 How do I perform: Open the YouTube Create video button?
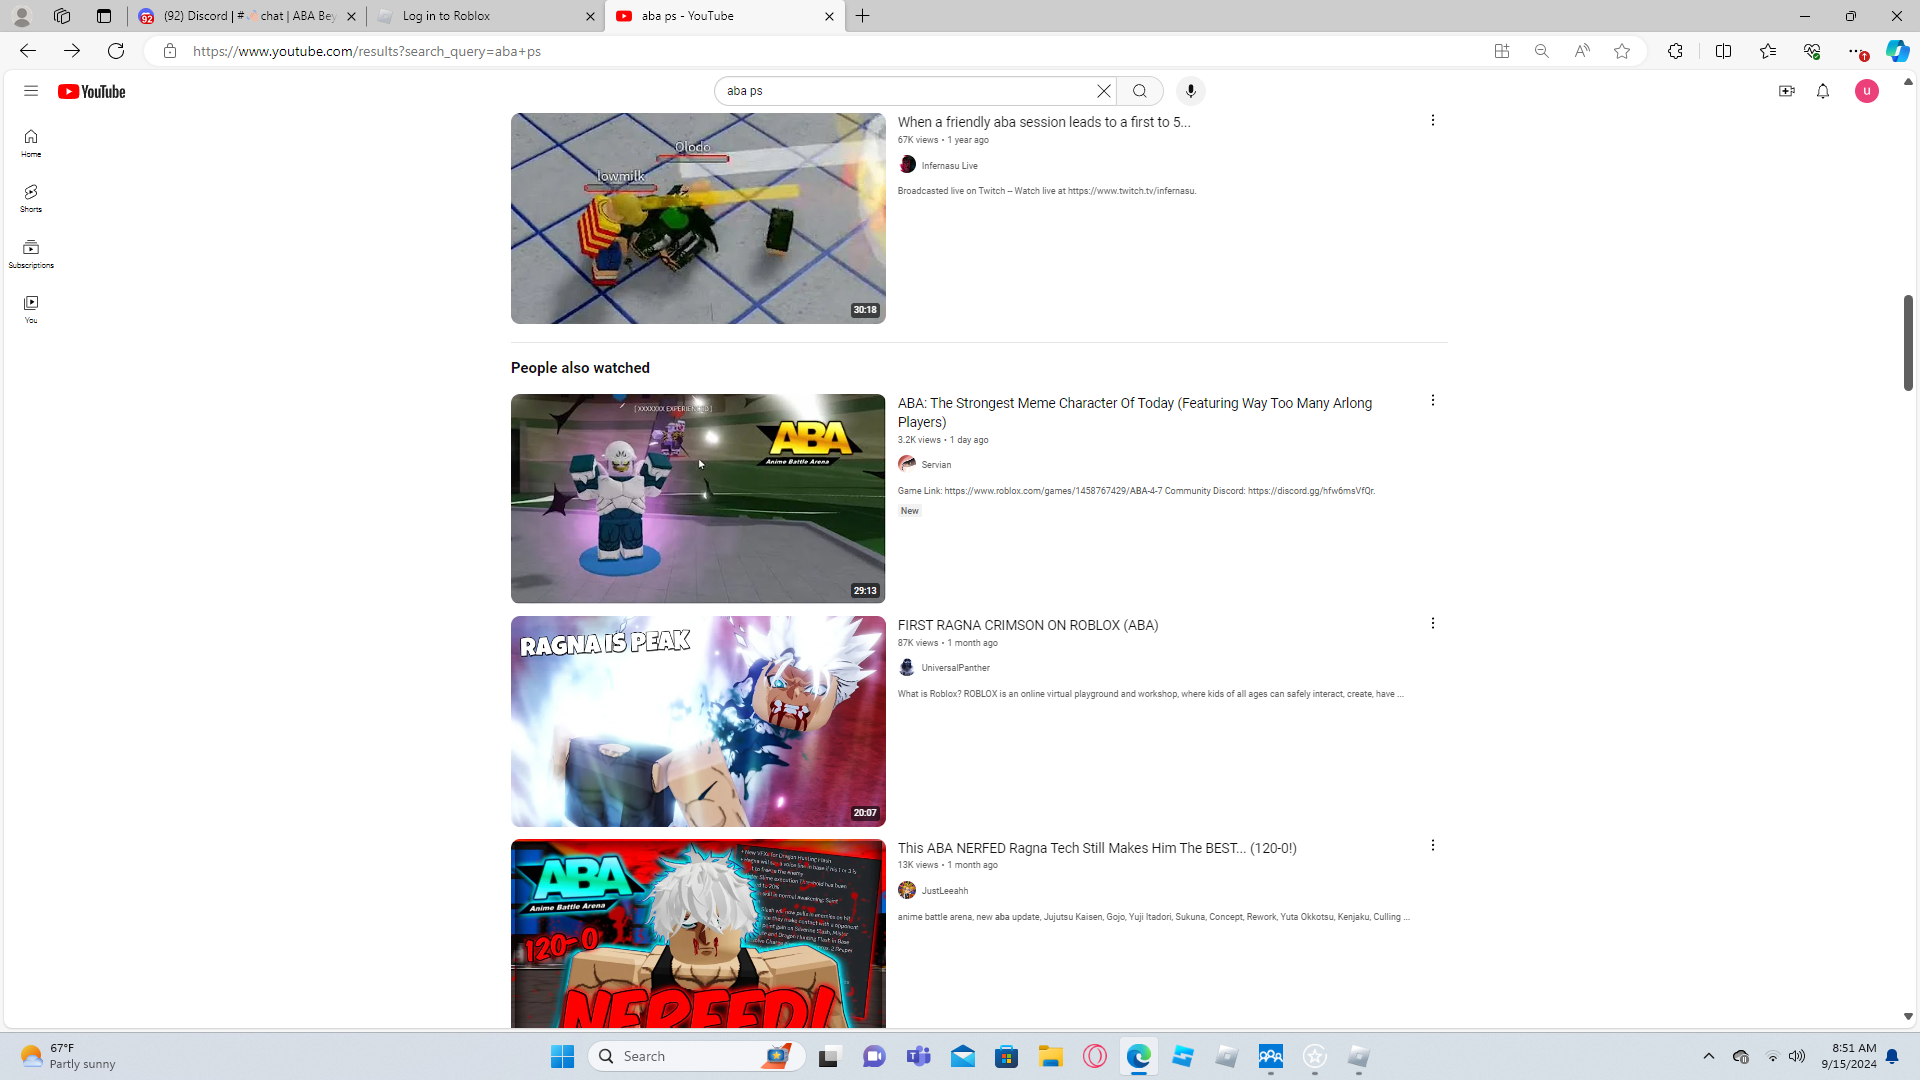pos(1787,91)
